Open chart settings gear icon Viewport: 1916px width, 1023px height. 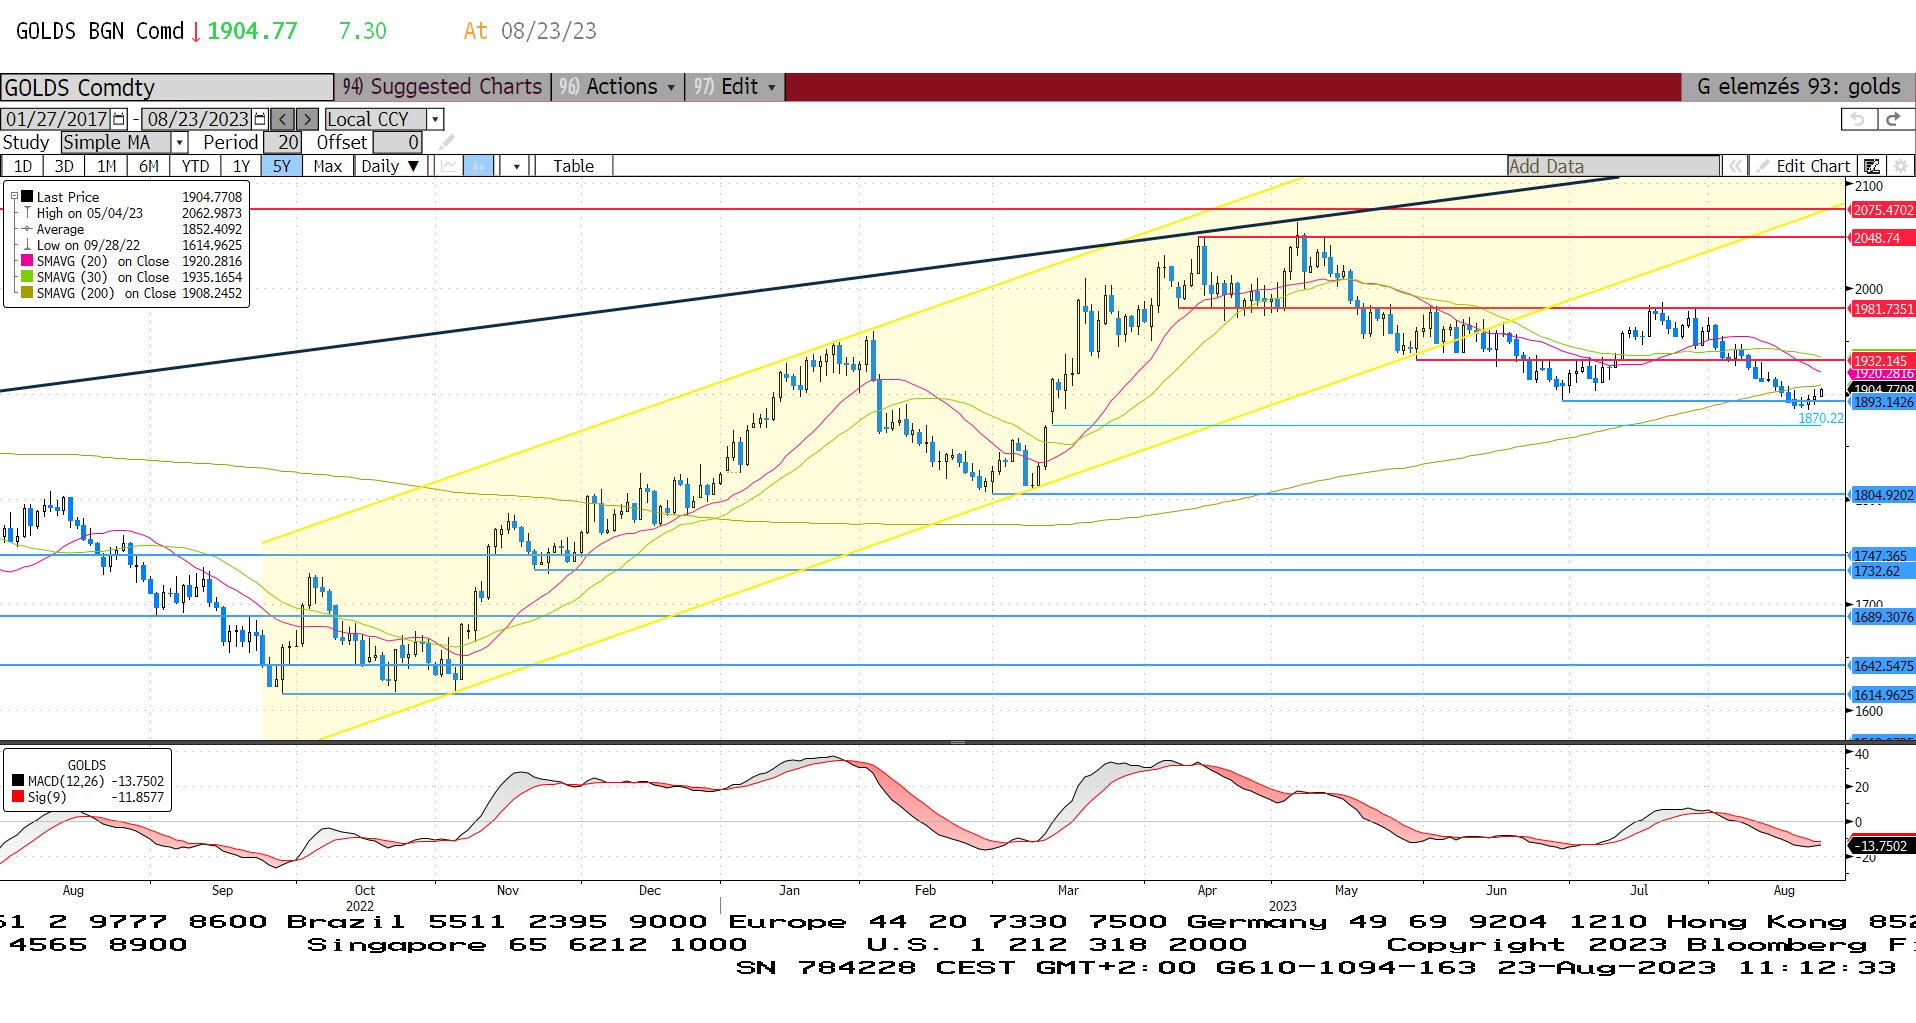pyautogui.click(x=1900, y=166)
